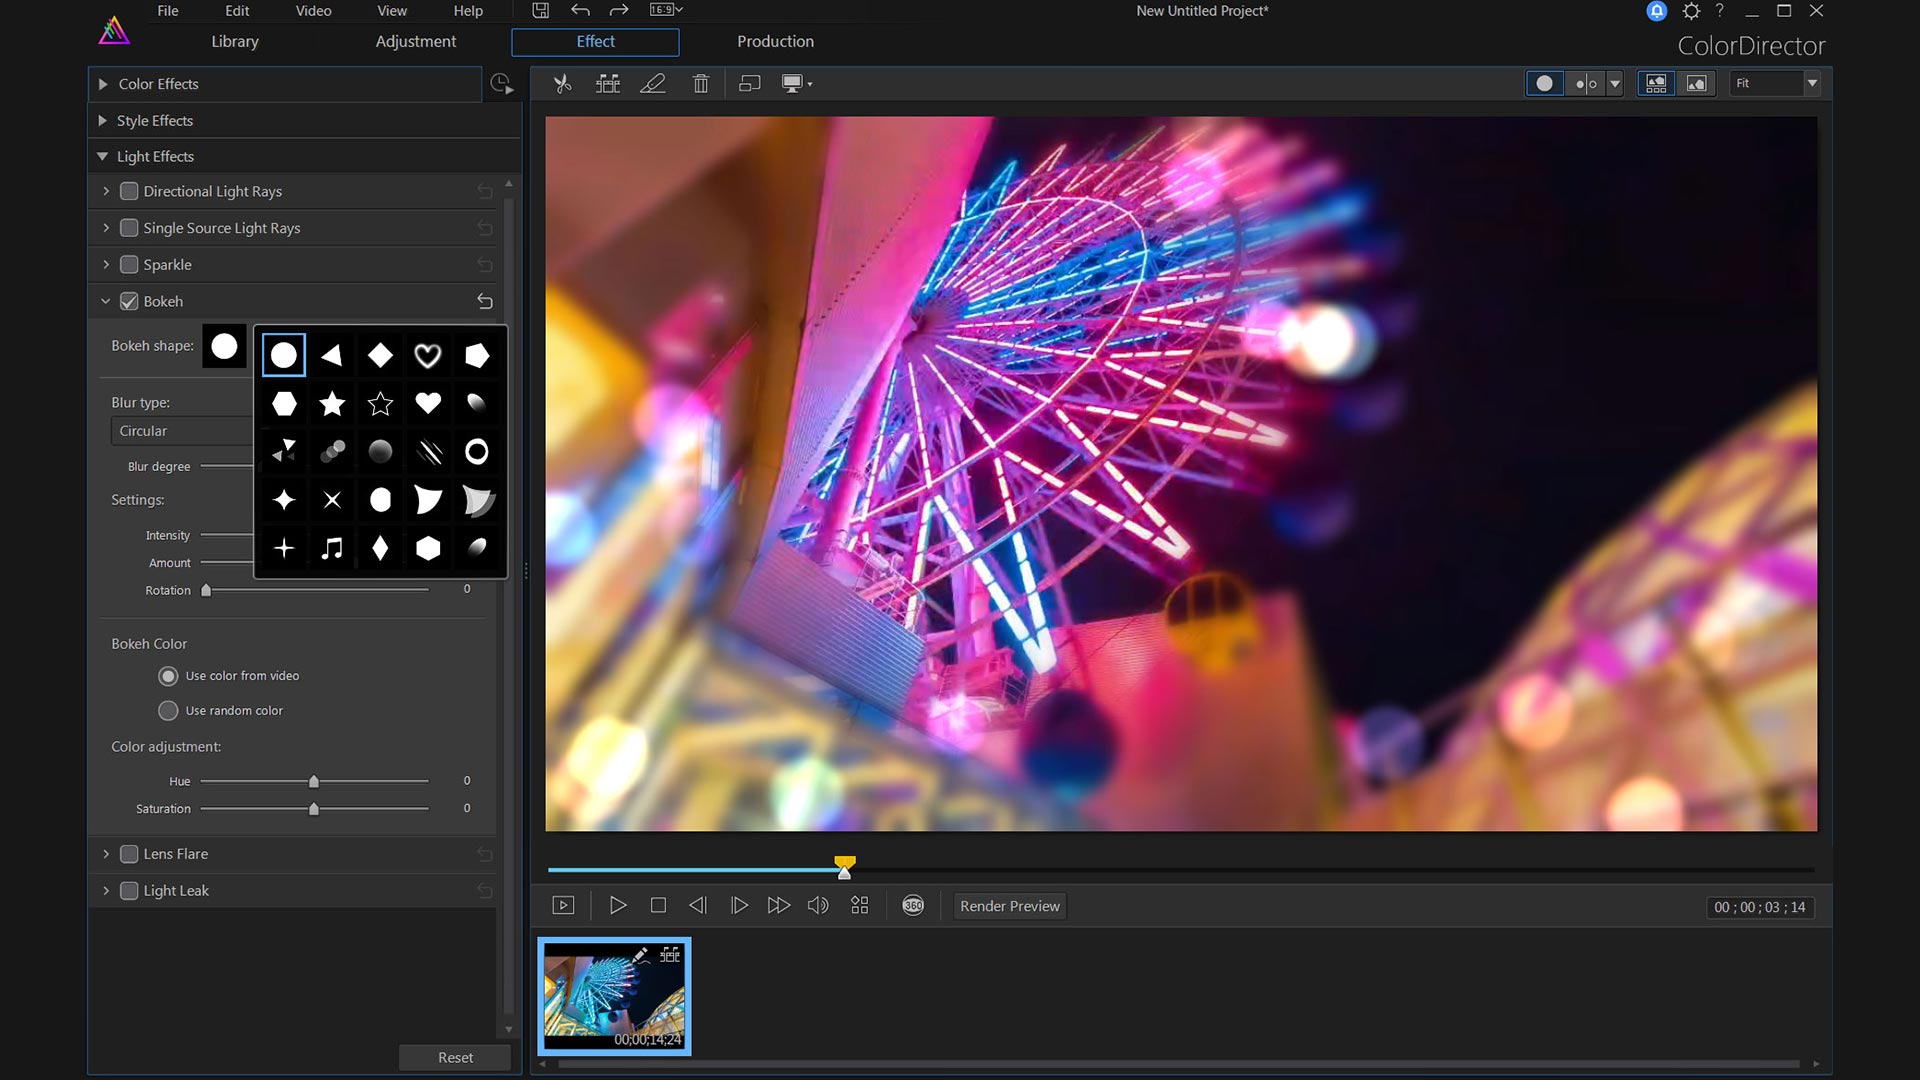Screen dimensions: 1920x1080
Task: Click the trash delete icon
Action: tap(700, 84)
